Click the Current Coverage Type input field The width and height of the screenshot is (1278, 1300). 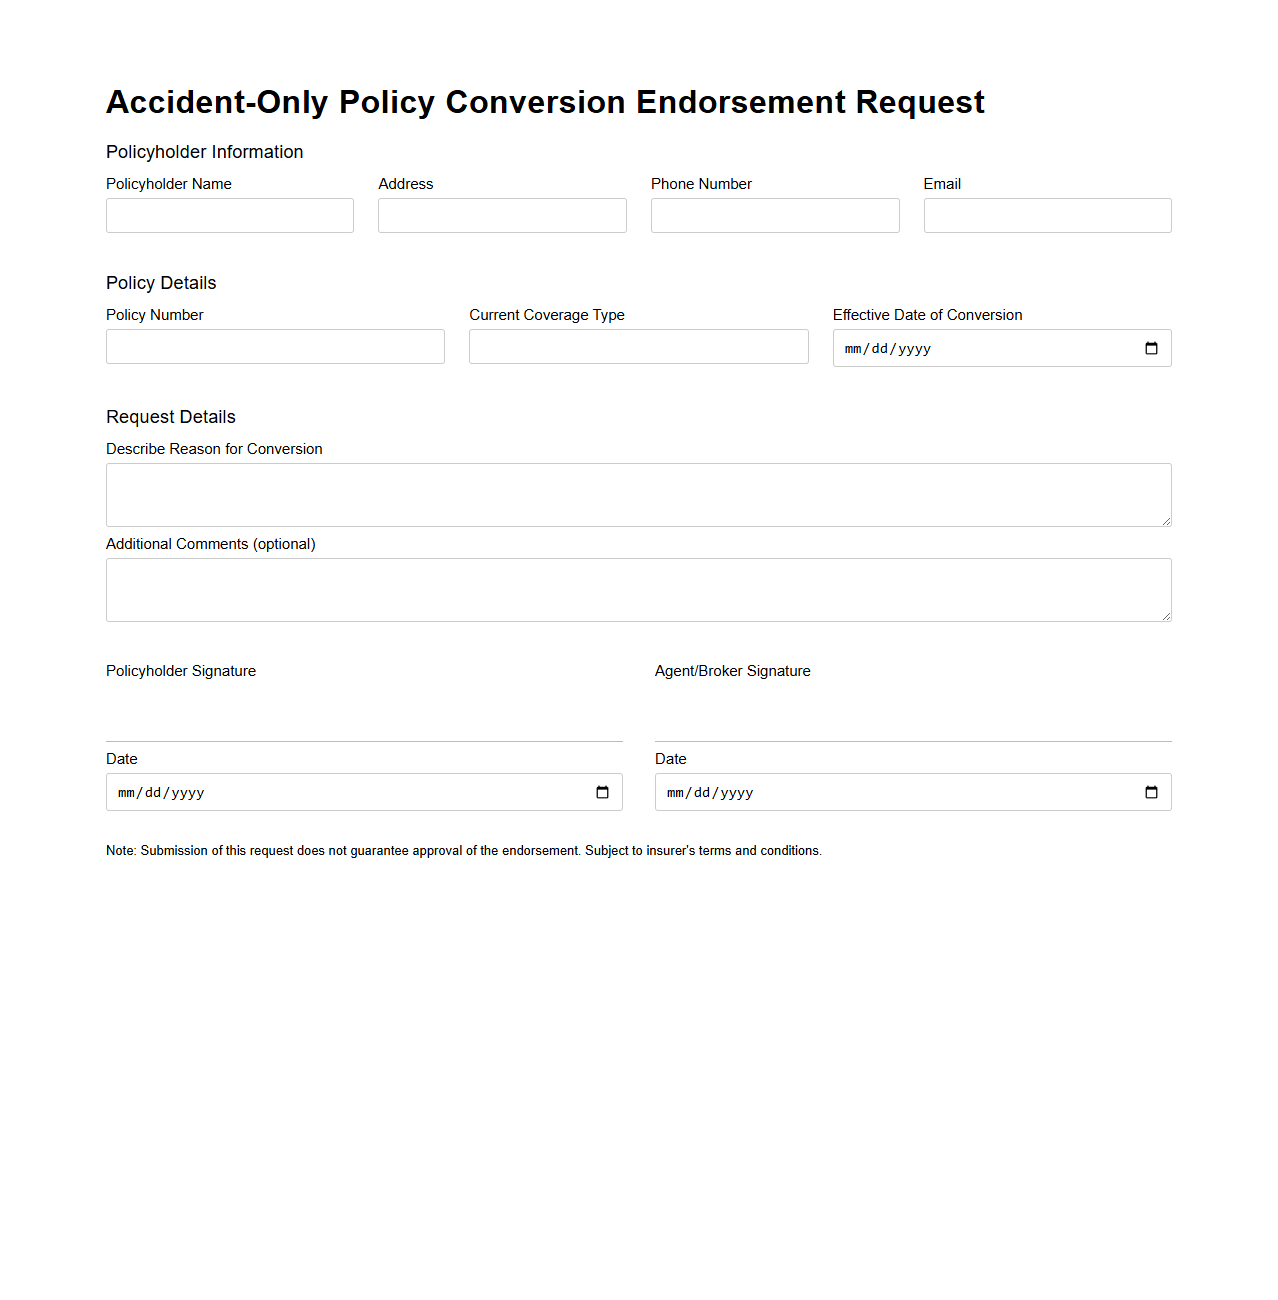click(x=638, y=346)
